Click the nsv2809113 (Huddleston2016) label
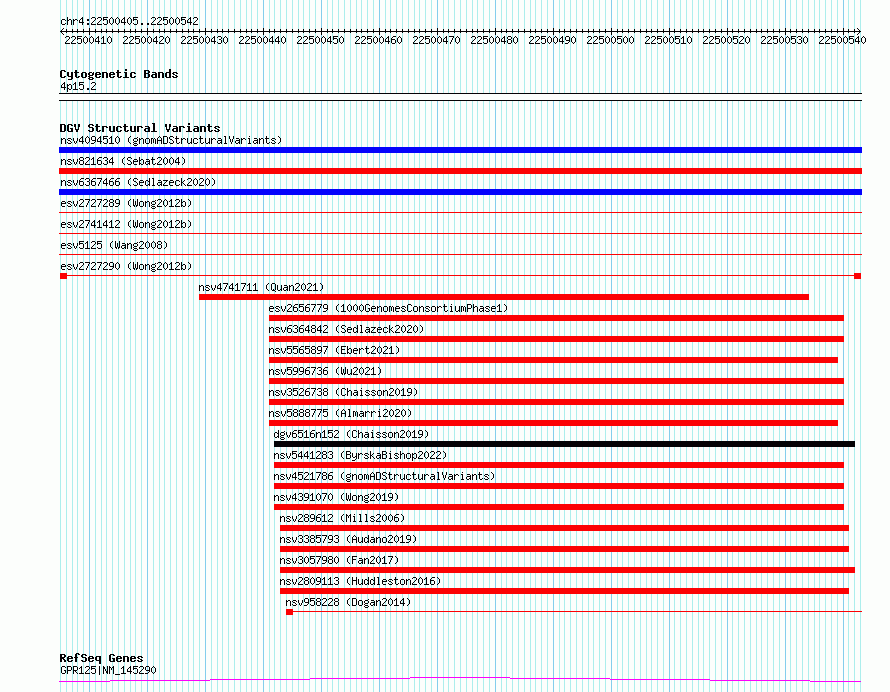This screenshot has width=890, height=692. pyautogui.click(x=360, y=581)
